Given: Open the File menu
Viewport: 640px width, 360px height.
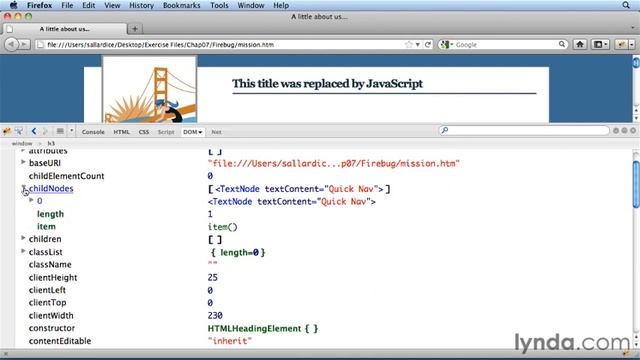Looking at the screenshot, I should tap(67, 5).
